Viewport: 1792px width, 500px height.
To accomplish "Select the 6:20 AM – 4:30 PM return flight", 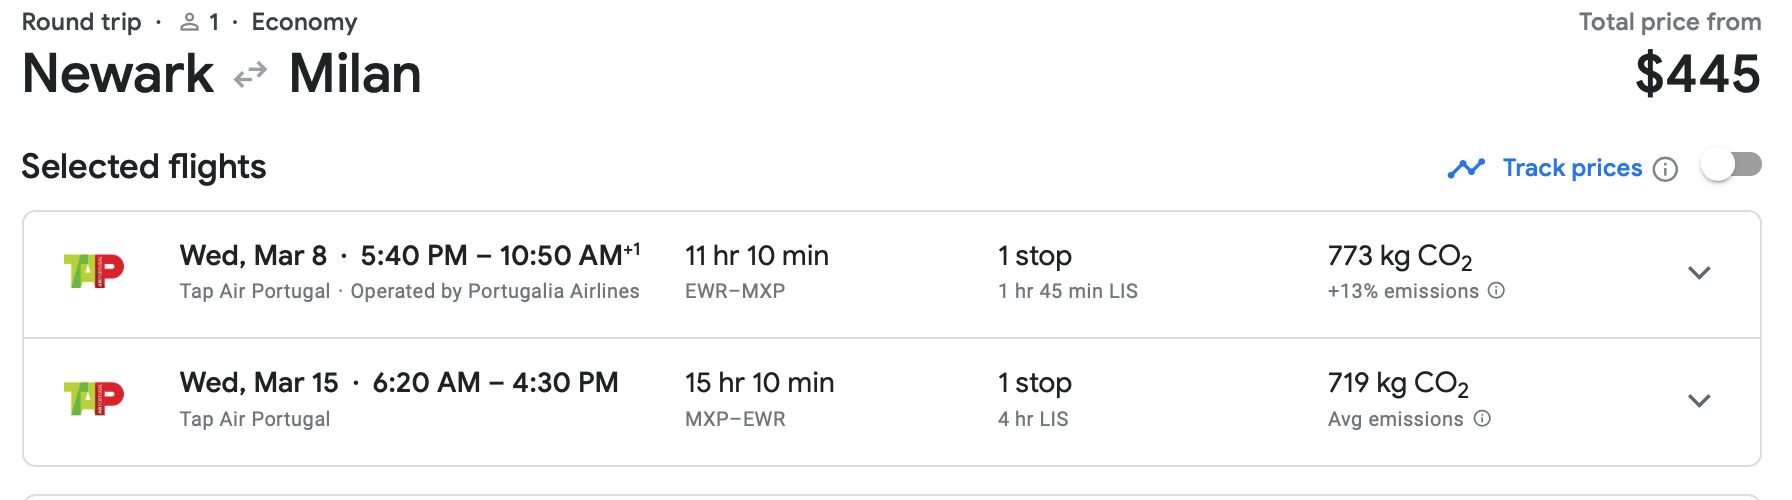I will click(x=495, y=383).
